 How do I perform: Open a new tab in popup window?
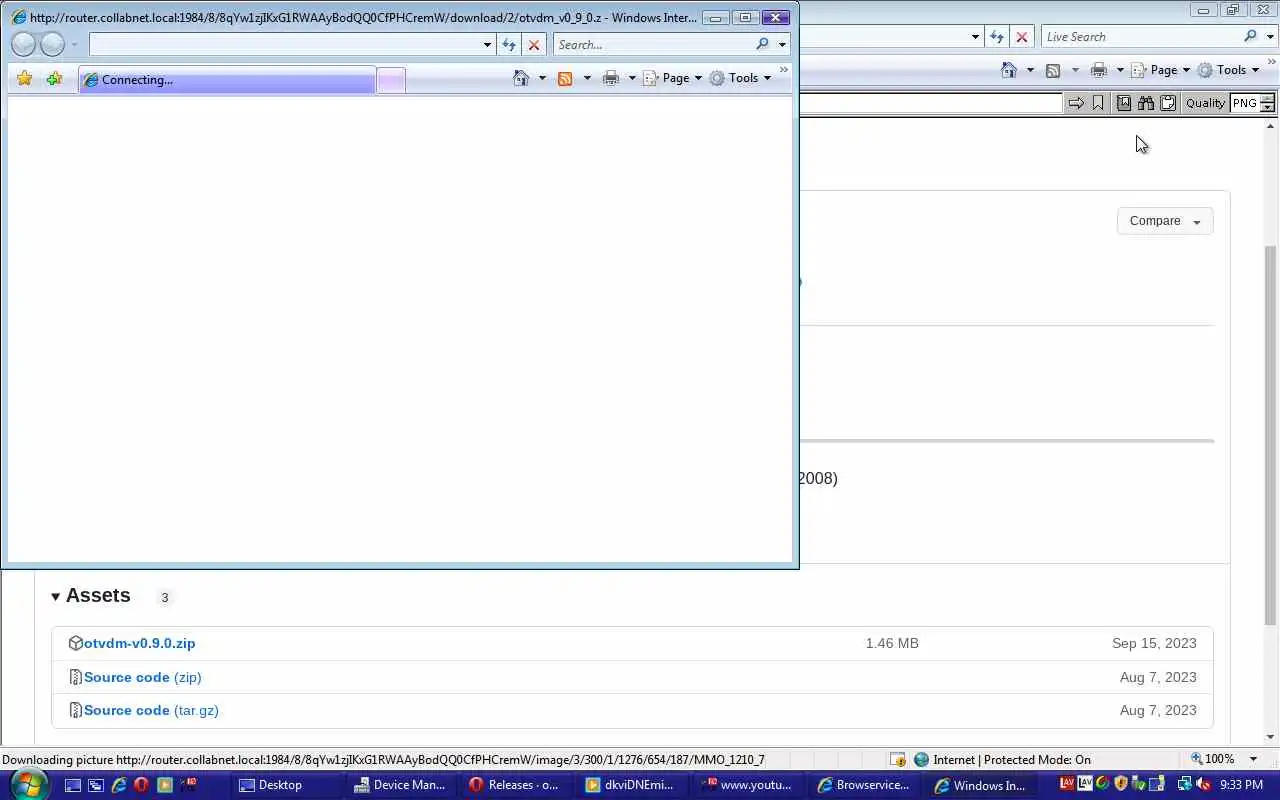391,81
